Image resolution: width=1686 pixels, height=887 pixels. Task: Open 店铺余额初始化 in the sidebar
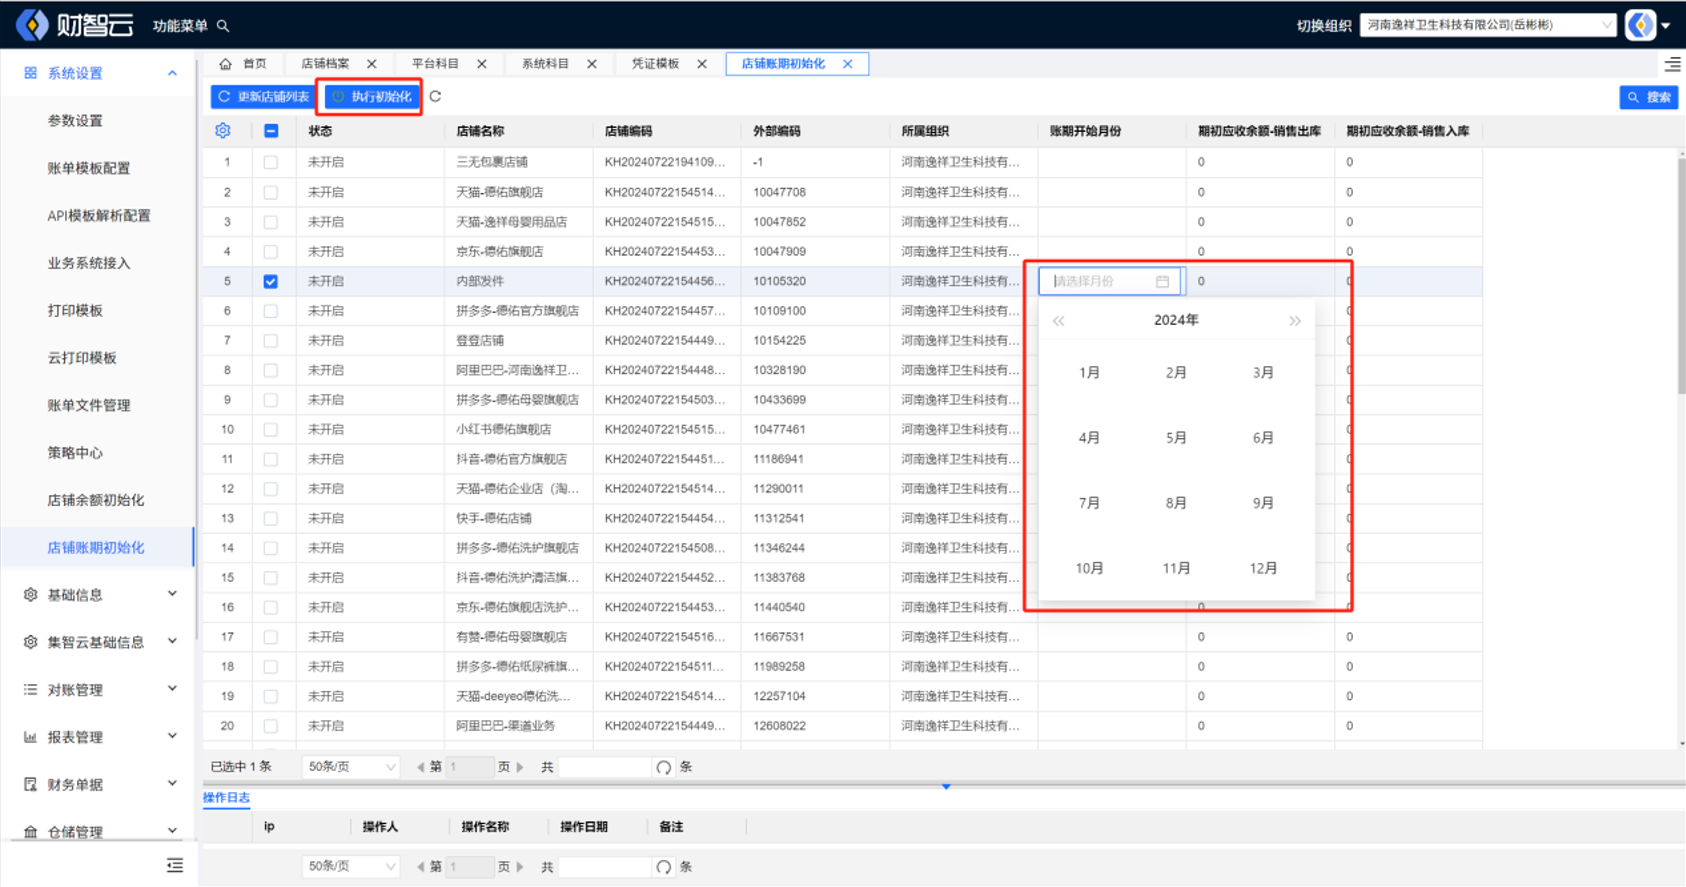coord(96,500)
